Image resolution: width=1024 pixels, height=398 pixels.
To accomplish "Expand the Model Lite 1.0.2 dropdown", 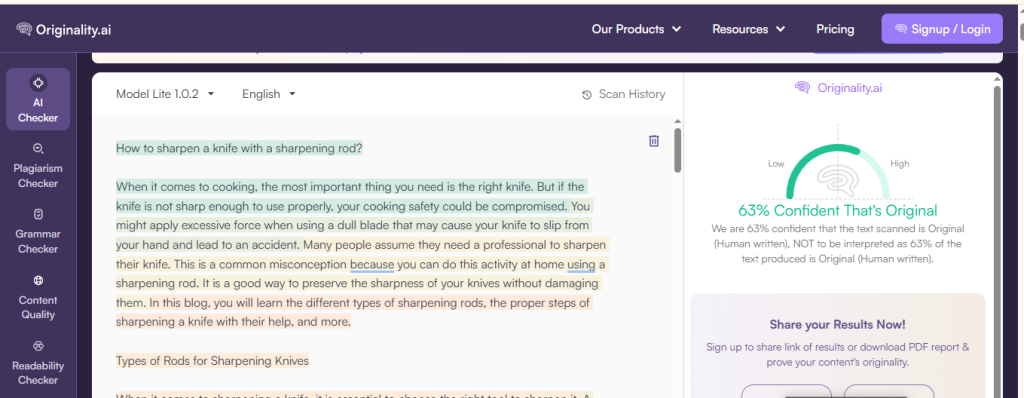I will [165, 94].
